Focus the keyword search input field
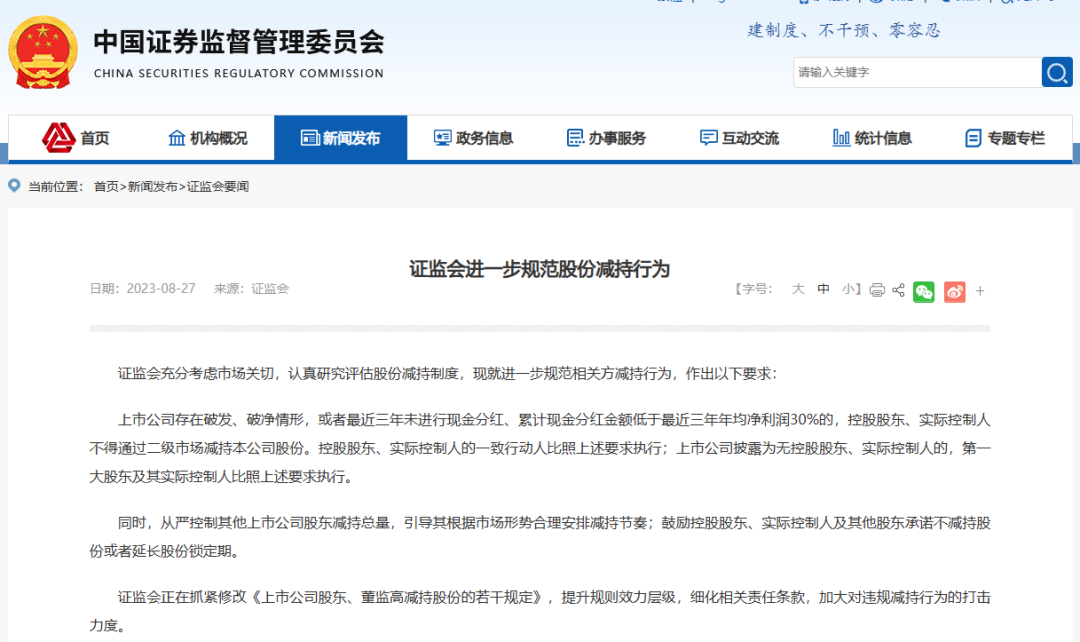 tap(917, 72)
